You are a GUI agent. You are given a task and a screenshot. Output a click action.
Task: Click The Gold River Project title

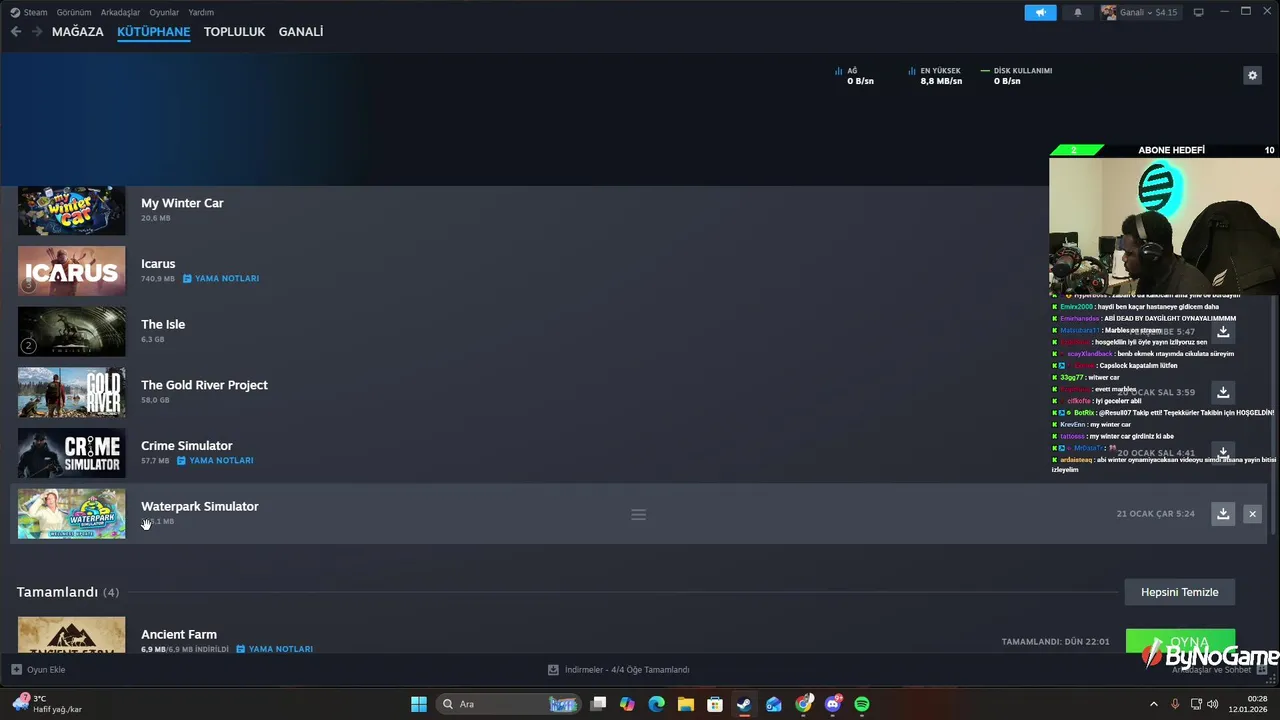204,385
